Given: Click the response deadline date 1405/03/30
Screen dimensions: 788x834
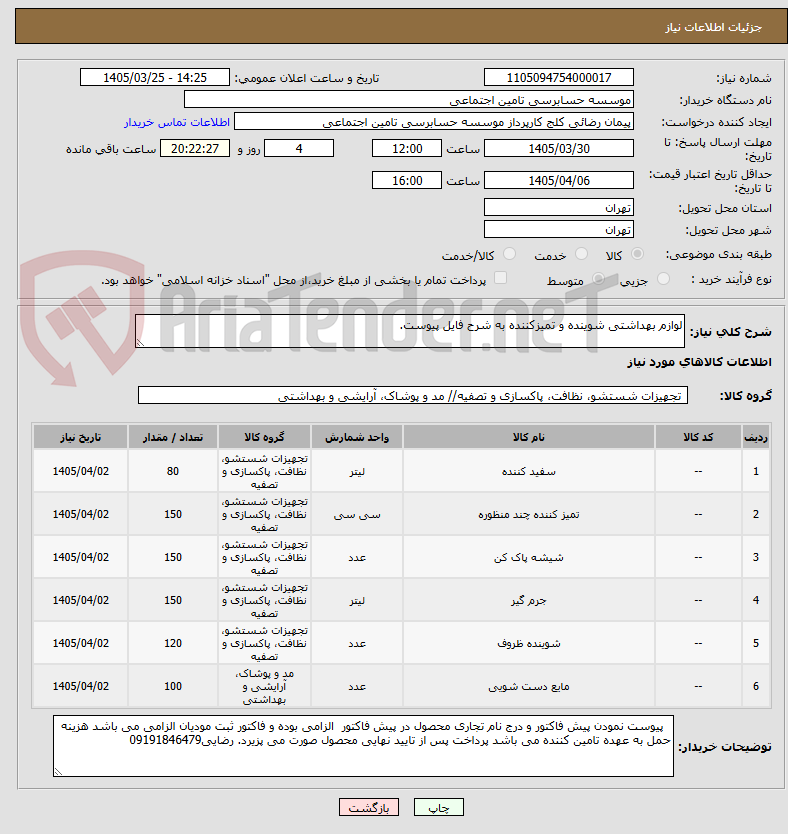Looking at the screenshot, I should (x=559, y=148).
